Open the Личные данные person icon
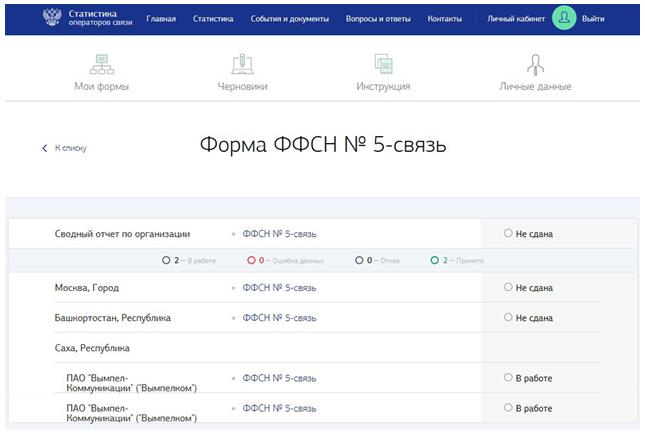 coord(535,65)
